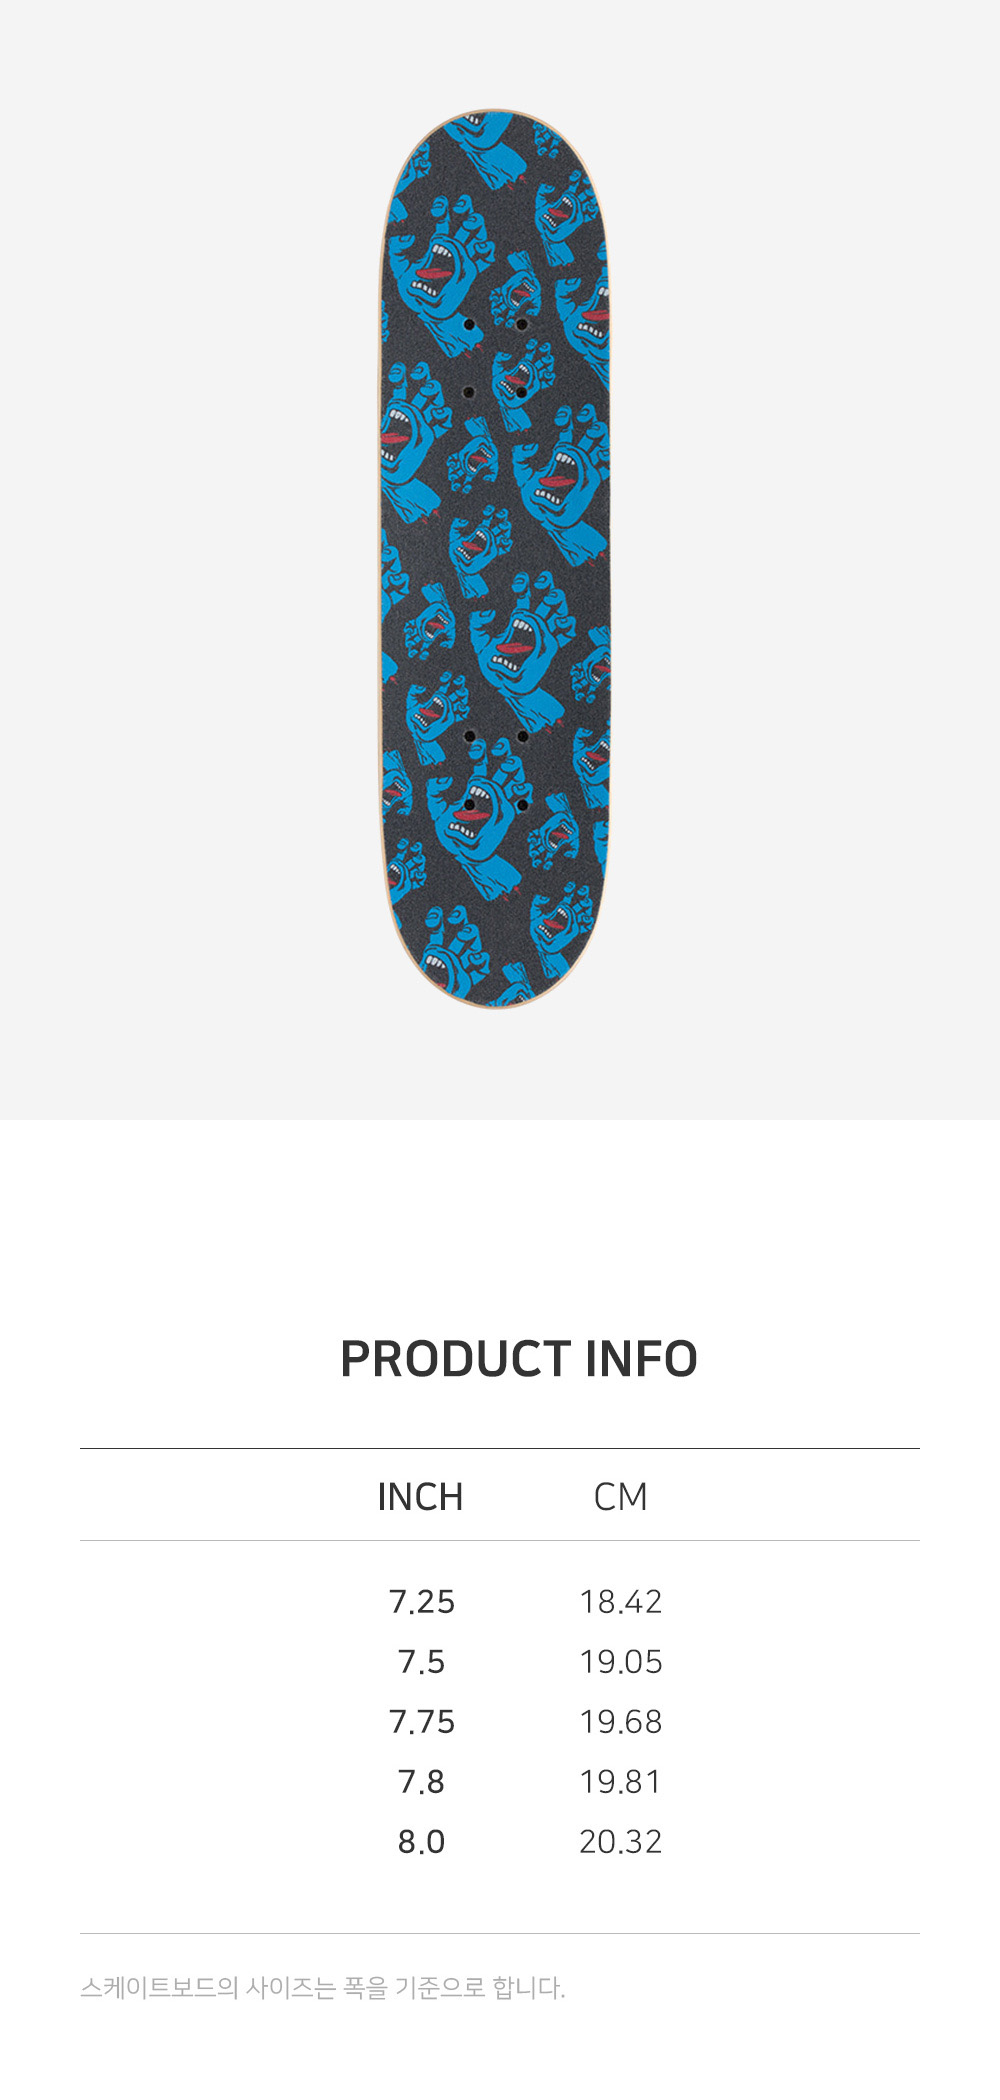Screen dimensions: 1000x2100
Task: Click the 7.8 inch size value
Action: (x=421, y=1782)
